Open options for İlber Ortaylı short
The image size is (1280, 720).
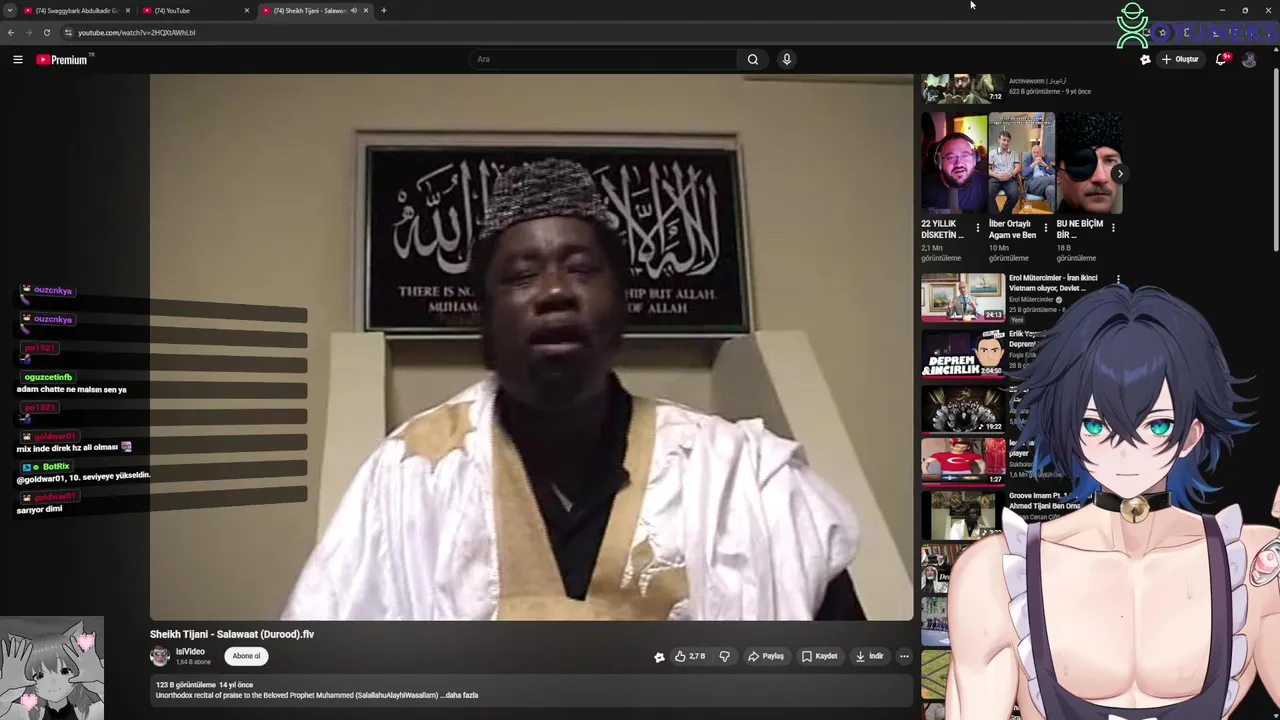tap(1046, 228)
